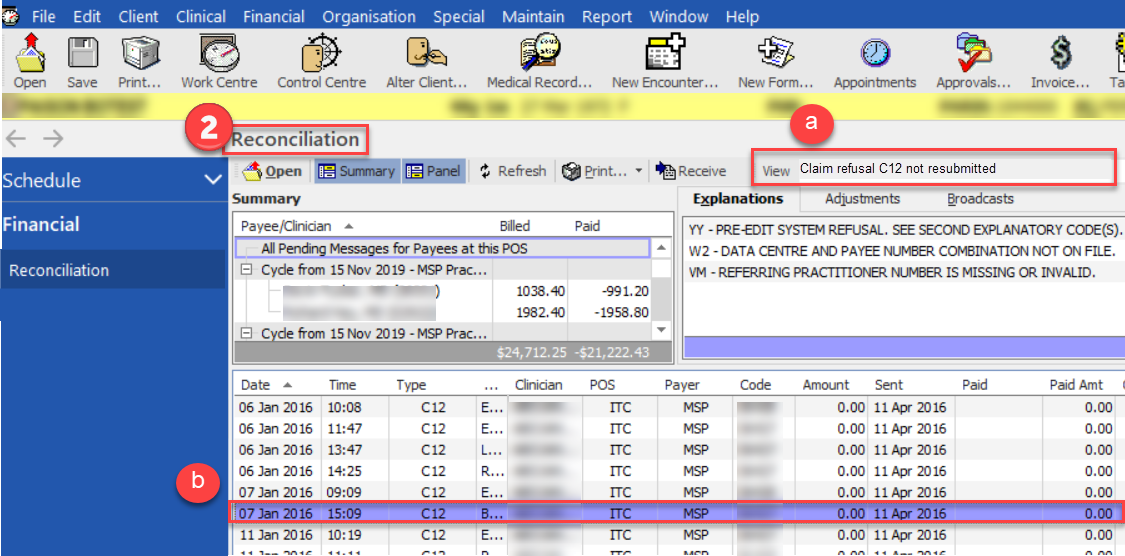Open the Financial menu
The height and width of the screenshot is (556, 1125).
pyautogui.click(x=273, y=17)
